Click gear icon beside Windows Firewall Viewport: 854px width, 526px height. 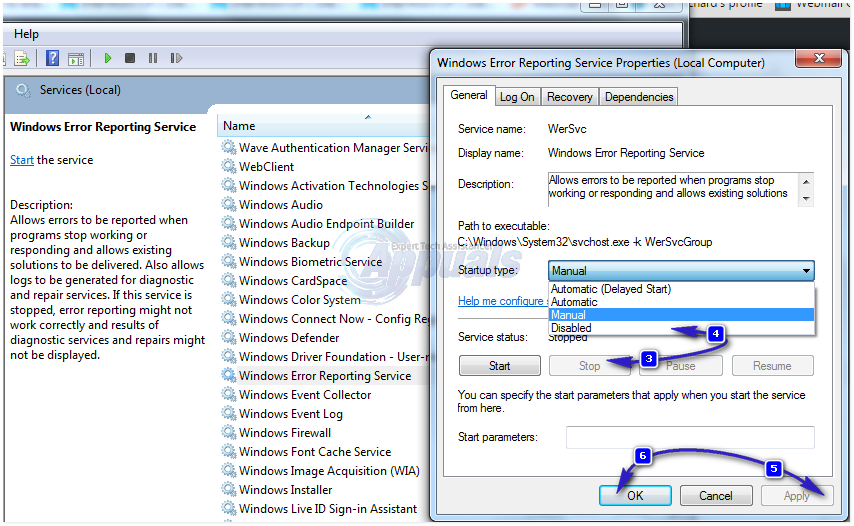[x=229, y=432]
